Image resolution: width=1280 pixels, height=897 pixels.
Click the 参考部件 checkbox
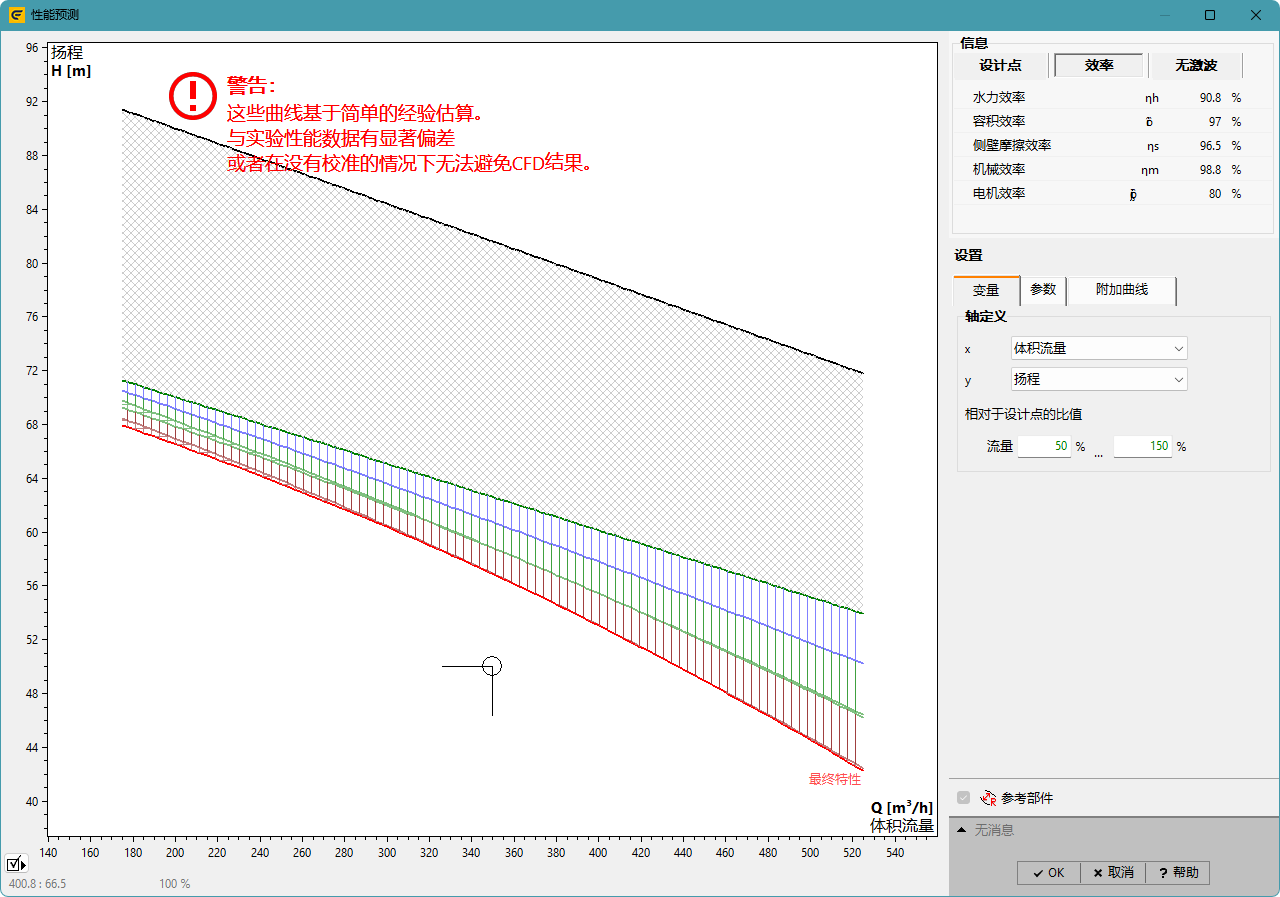(963, 797)
